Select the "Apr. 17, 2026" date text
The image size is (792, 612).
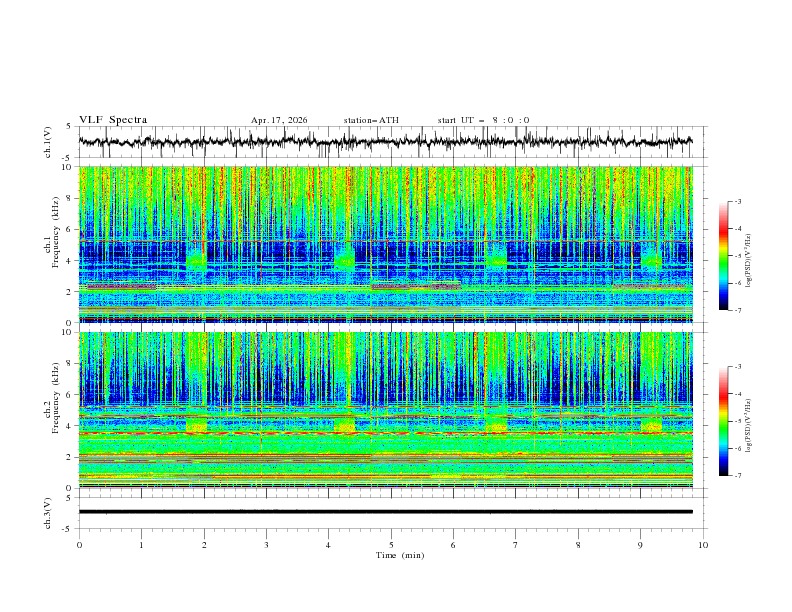tap(279, 120)
